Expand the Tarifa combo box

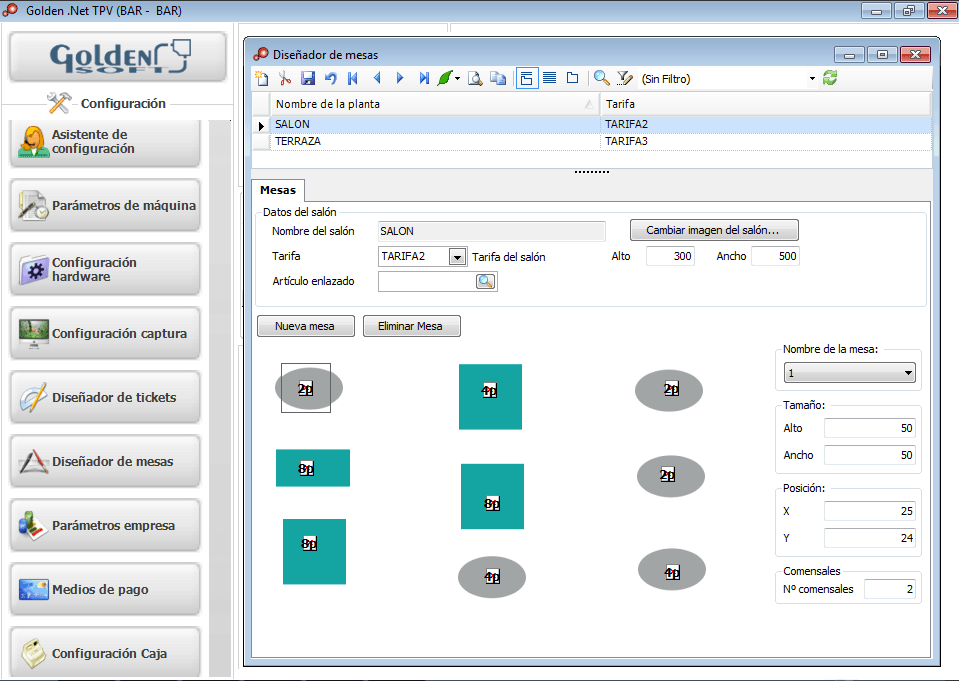(x=457, y=257)
